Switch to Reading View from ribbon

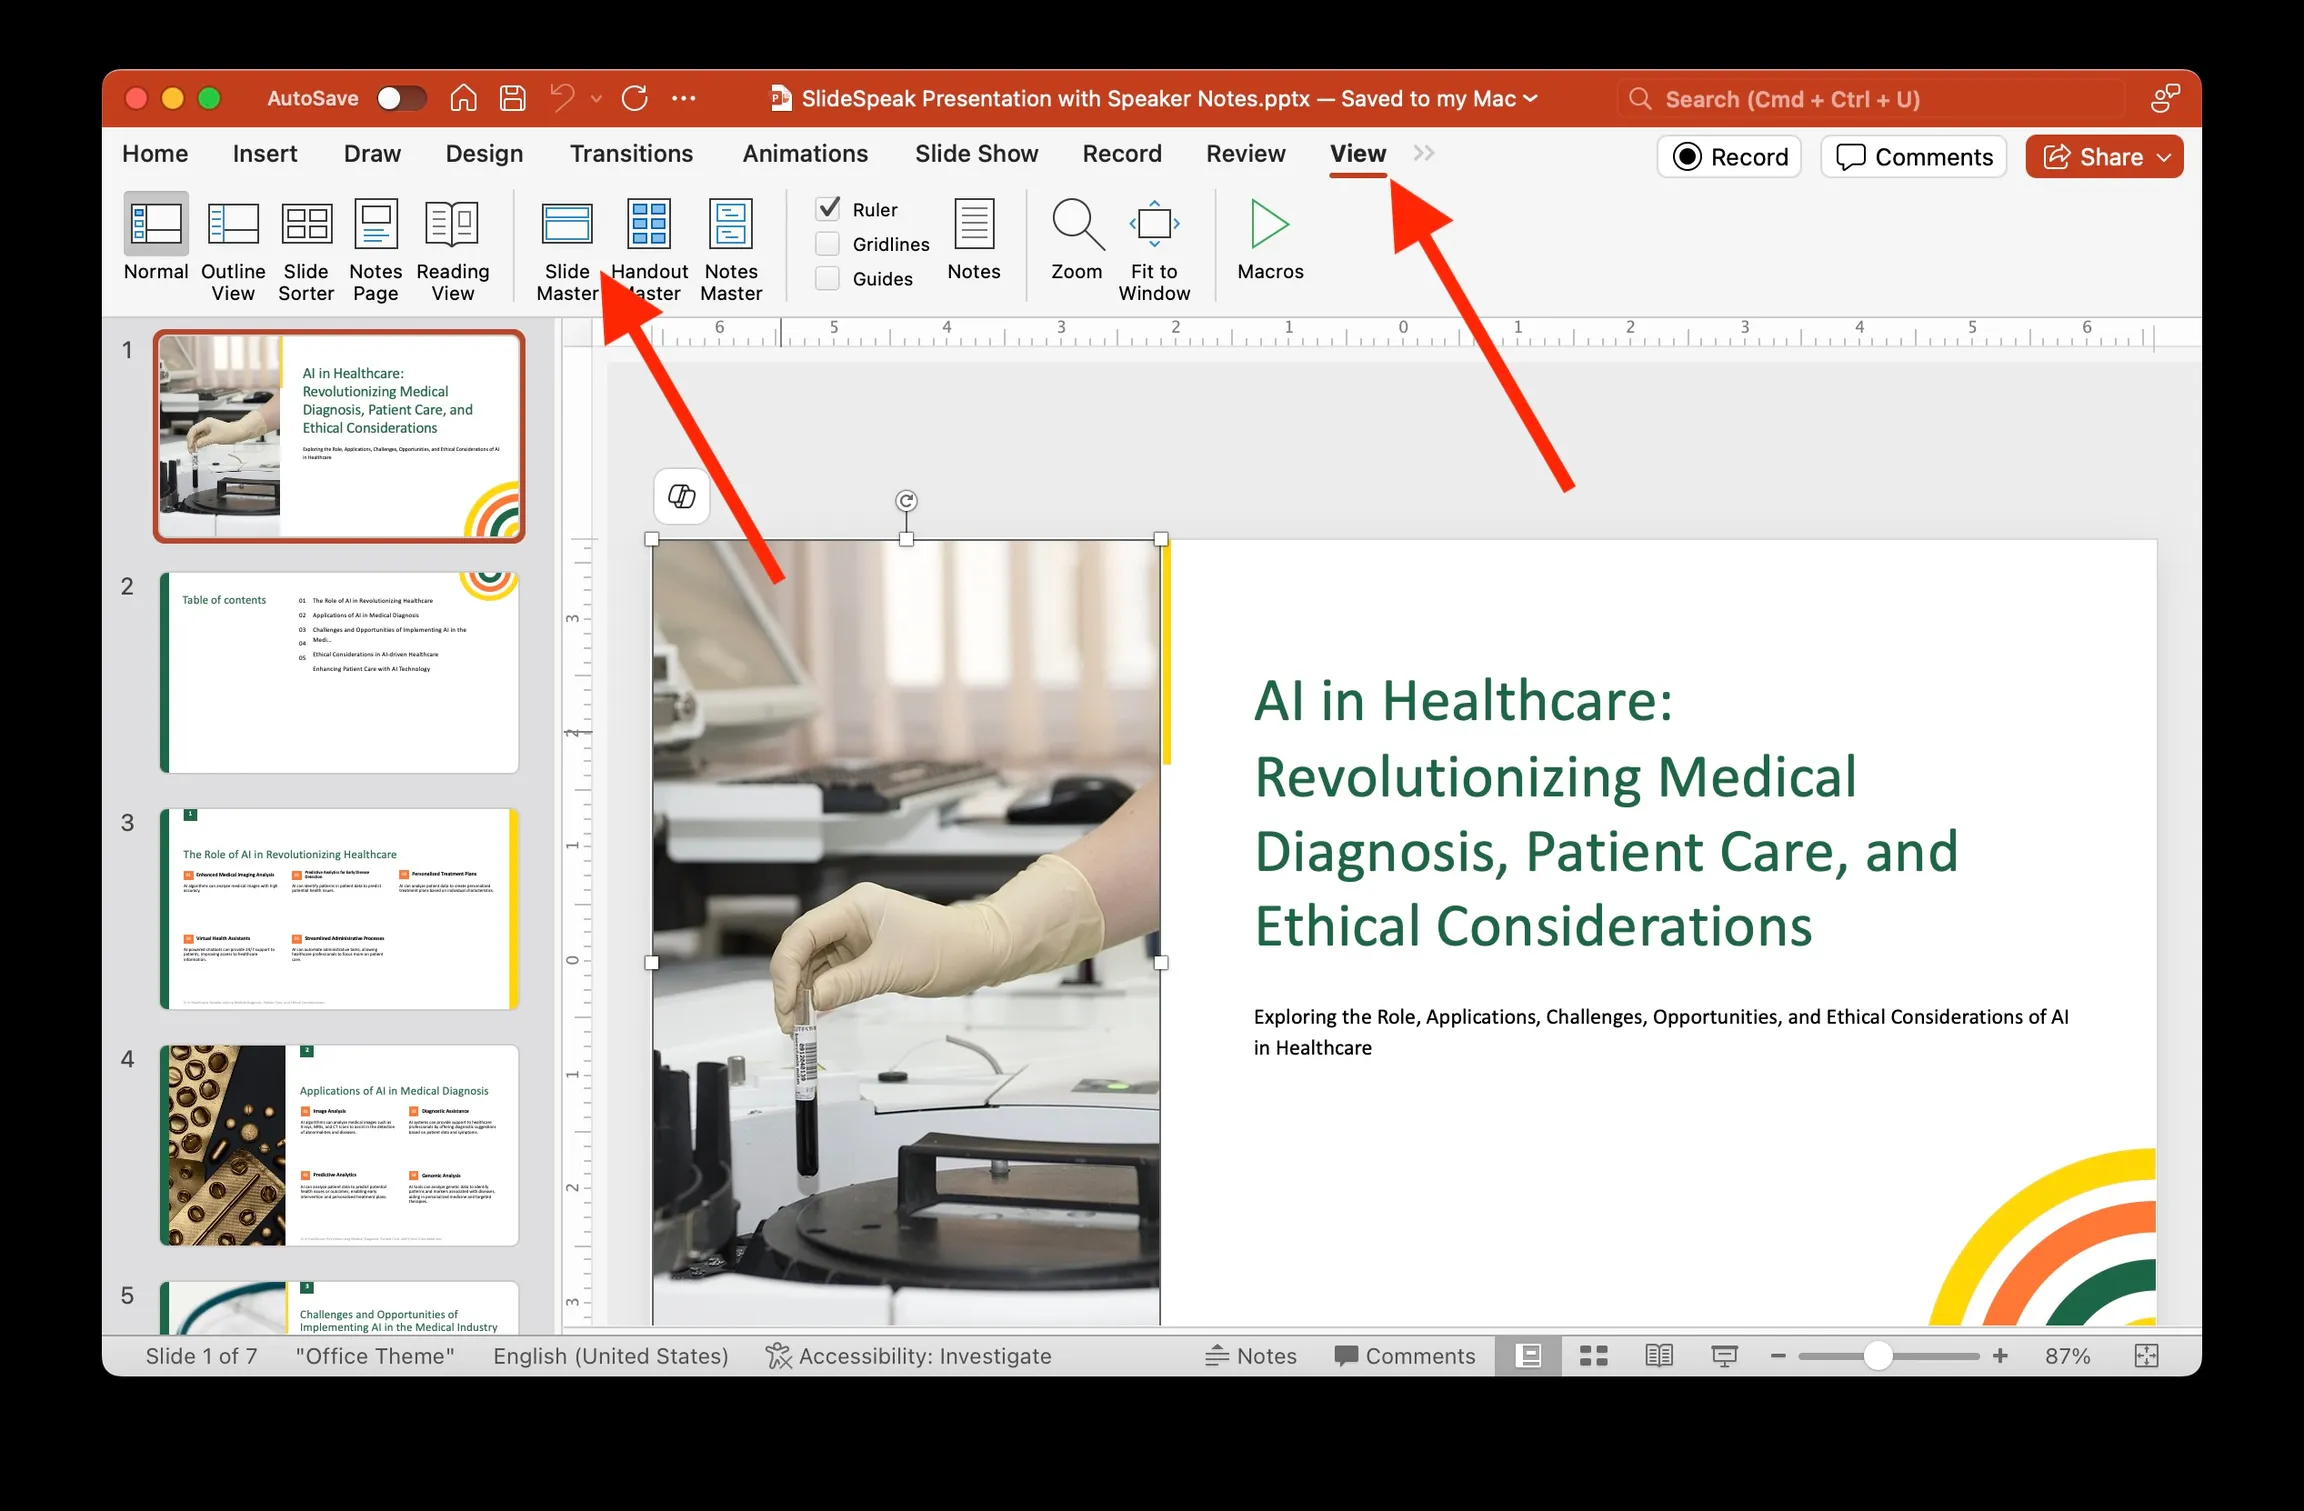(452, 250)
